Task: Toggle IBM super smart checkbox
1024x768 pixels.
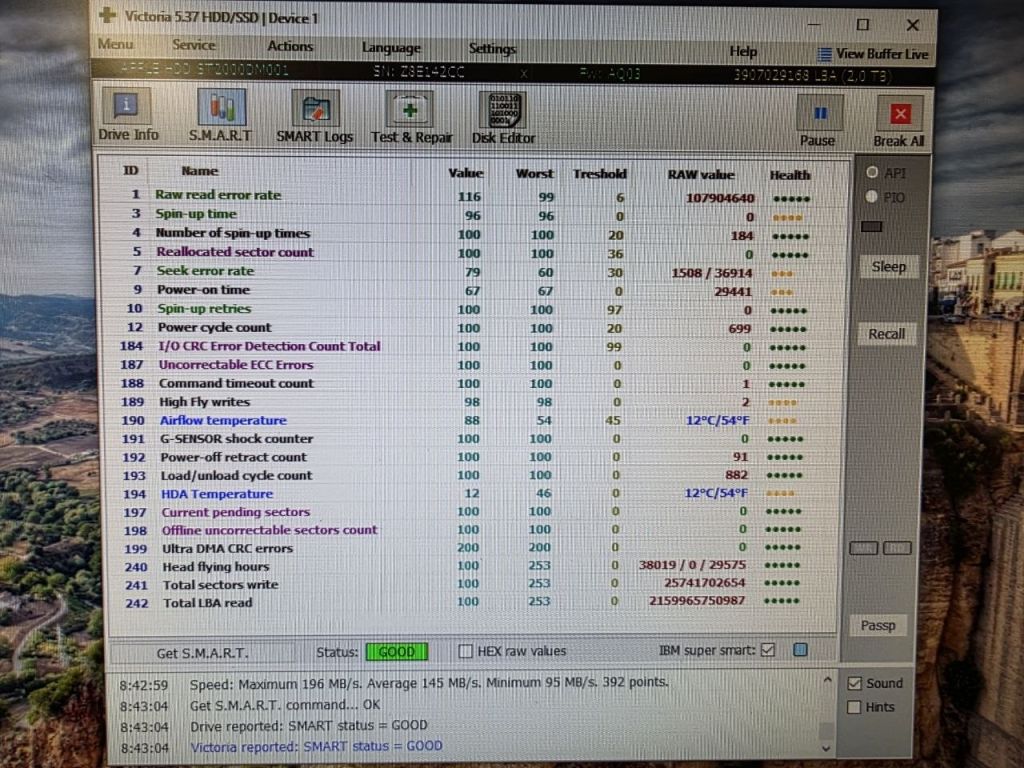Action: (768, 650)
